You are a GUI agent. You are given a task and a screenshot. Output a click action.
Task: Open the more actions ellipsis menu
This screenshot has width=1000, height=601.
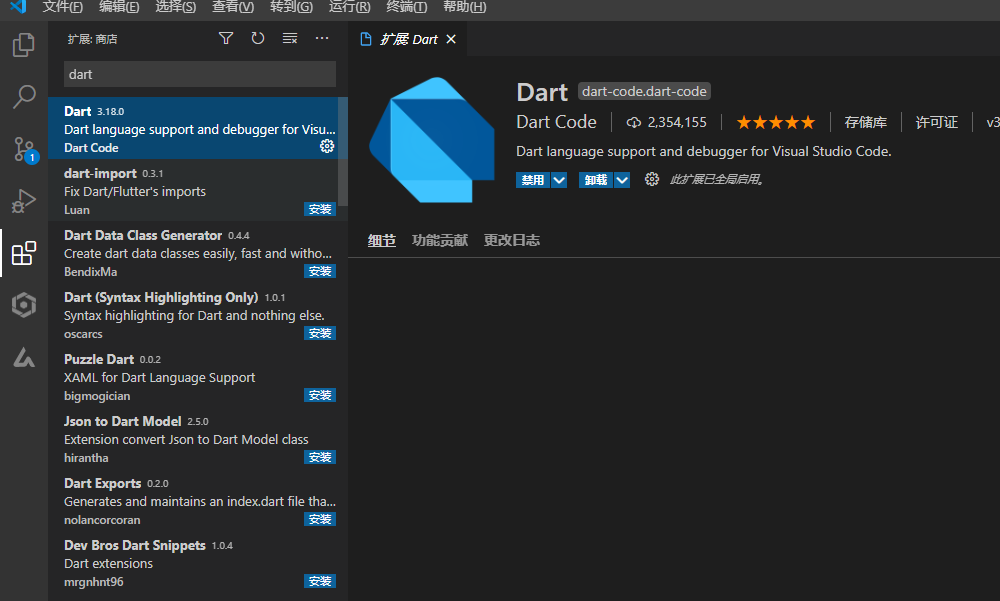[322, 38]
